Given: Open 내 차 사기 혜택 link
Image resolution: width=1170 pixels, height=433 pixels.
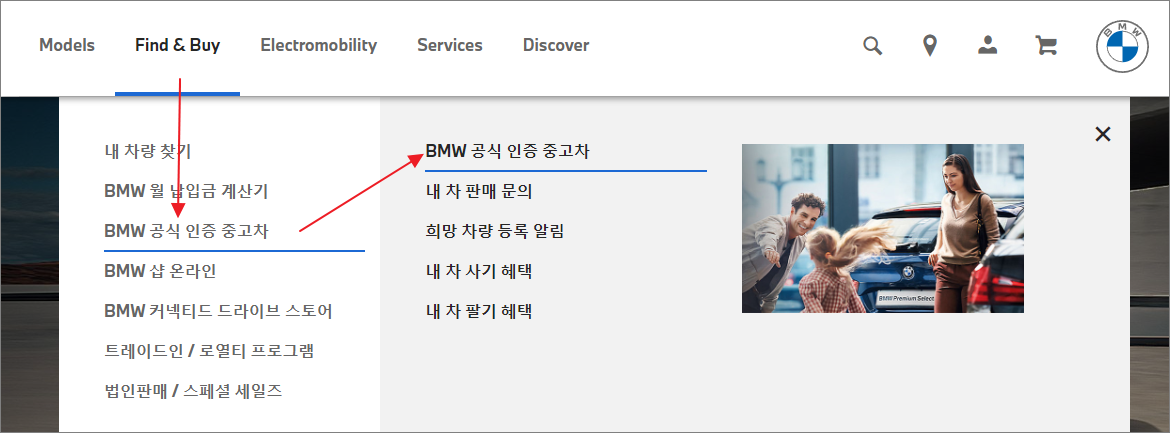Looking at the screenshot, I should pyautogui.click(x=478, y=270).
